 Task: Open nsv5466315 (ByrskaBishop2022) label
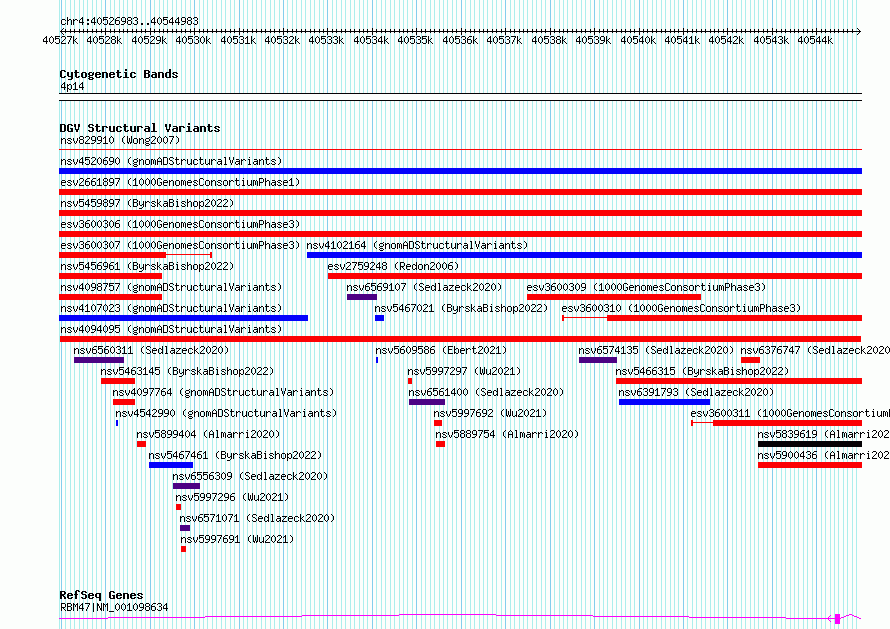703,371
